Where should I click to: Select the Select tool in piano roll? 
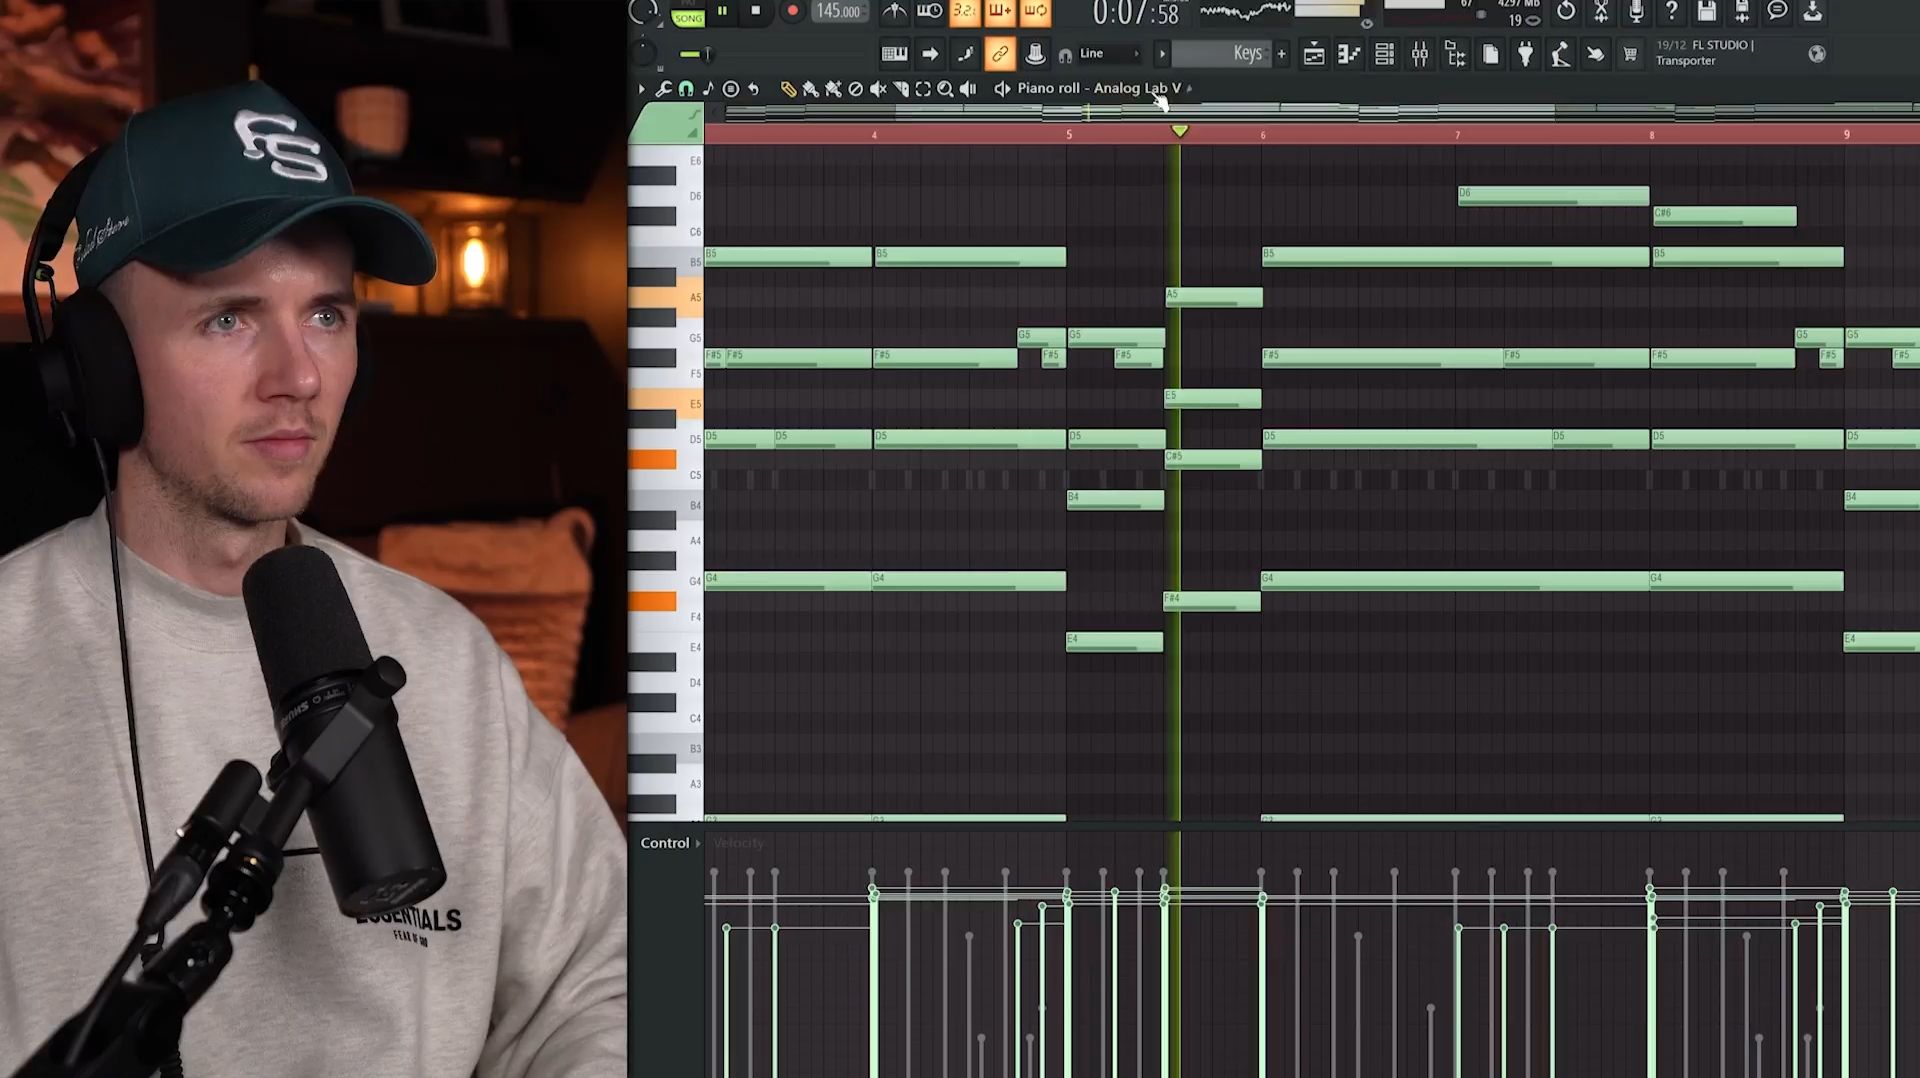(923, 89)
